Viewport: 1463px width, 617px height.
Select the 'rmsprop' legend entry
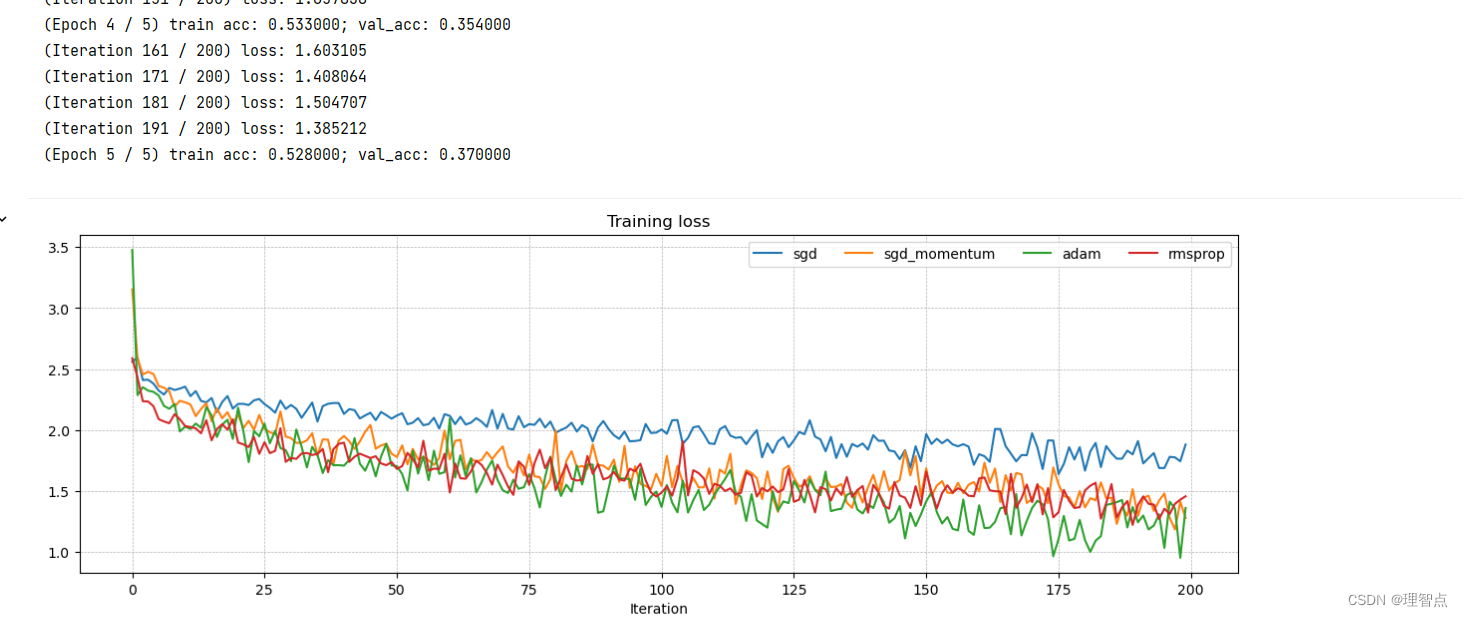click(1177, 254)
